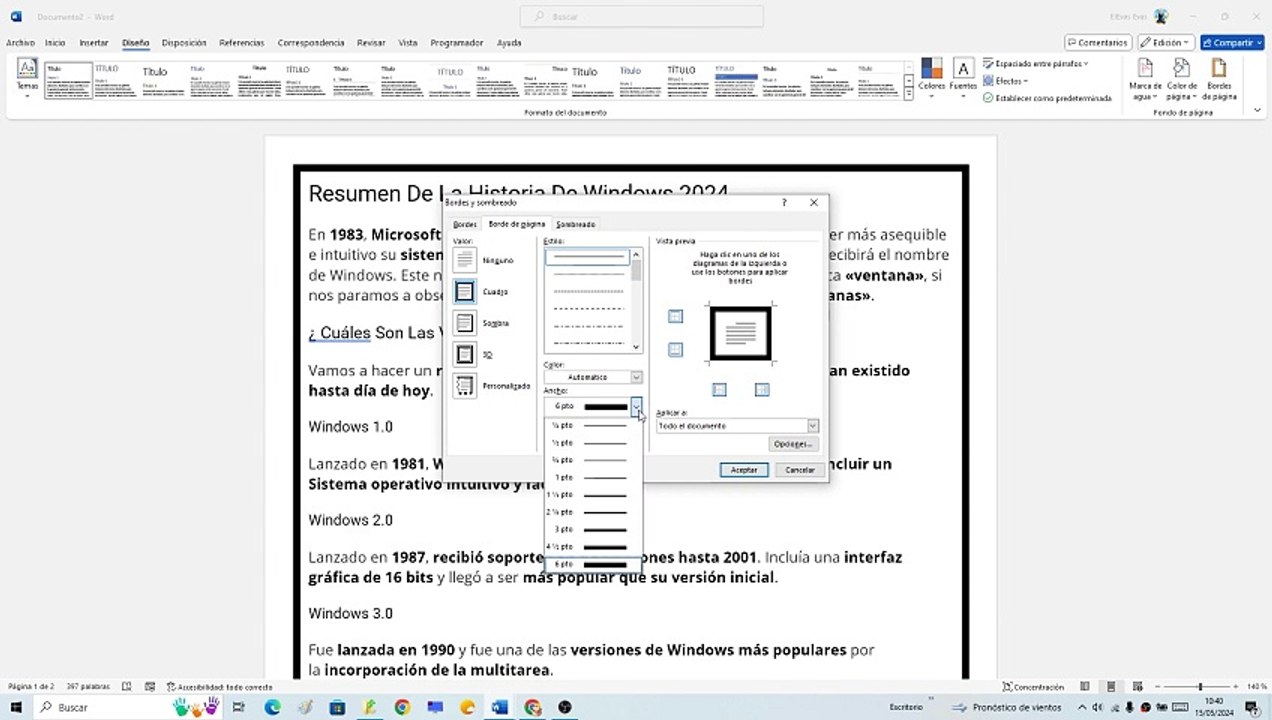Click Establecer como predeterminada

point(1047,98)
